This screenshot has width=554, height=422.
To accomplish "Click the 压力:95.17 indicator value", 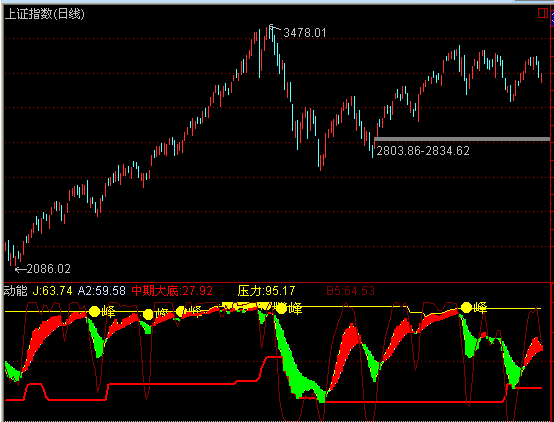I will pos(266,291).
